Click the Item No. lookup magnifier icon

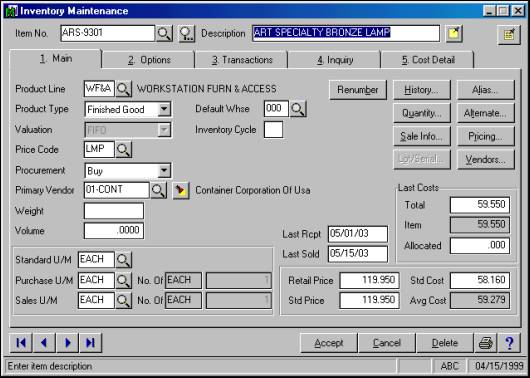(164, 33)
